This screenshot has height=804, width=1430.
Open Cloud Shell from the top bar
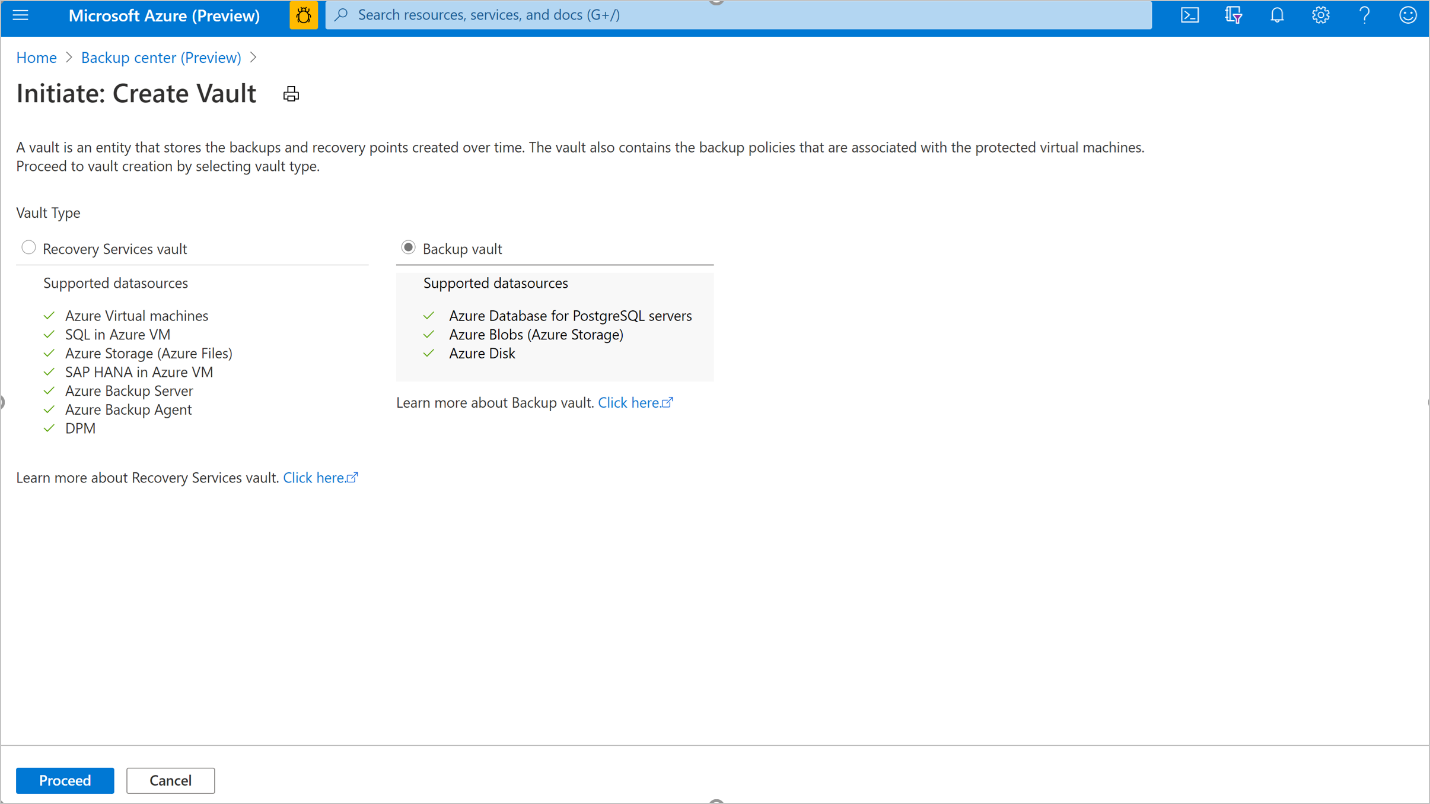[1190, 15]
